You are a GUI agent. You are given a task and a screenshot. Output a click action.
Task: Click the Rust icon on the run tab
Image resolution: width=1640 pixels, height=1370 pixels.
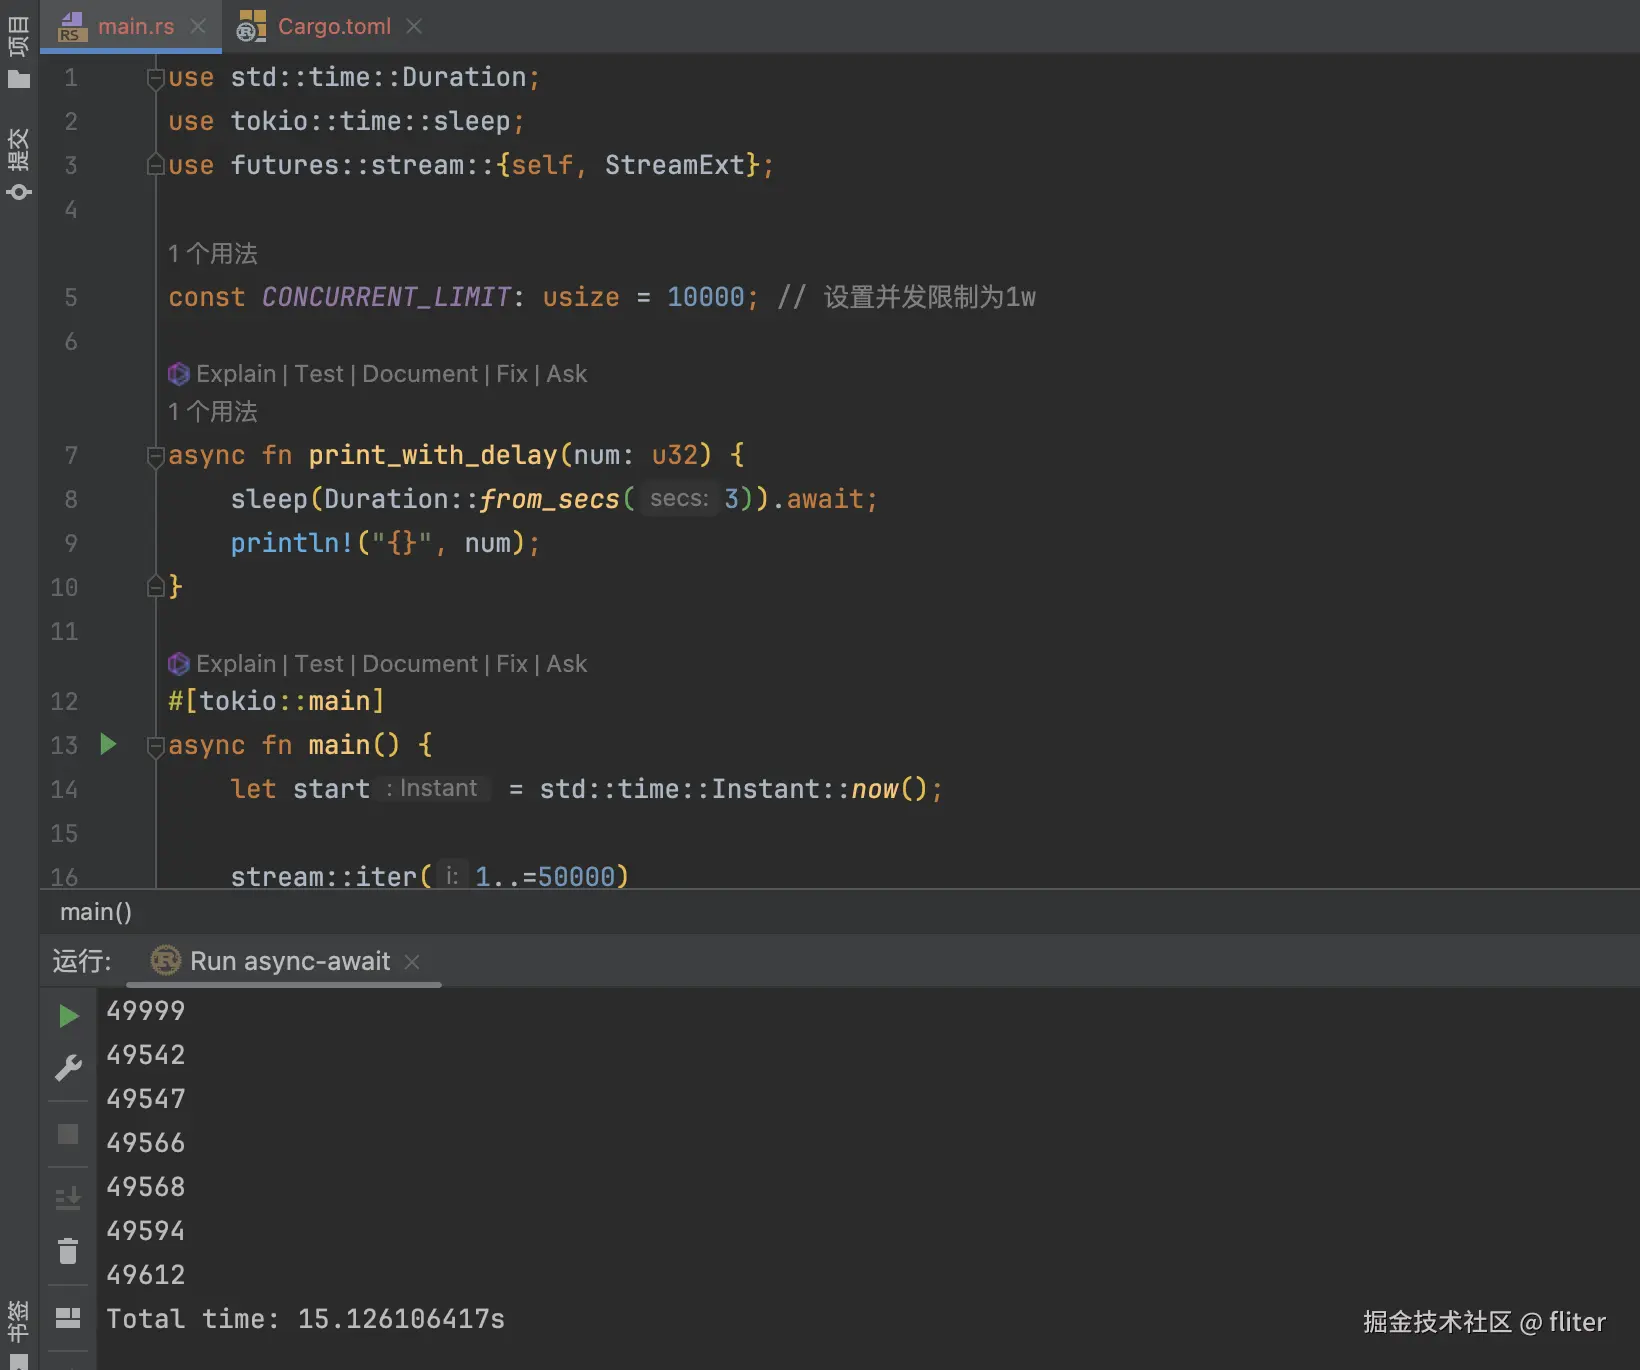(165, 961)
